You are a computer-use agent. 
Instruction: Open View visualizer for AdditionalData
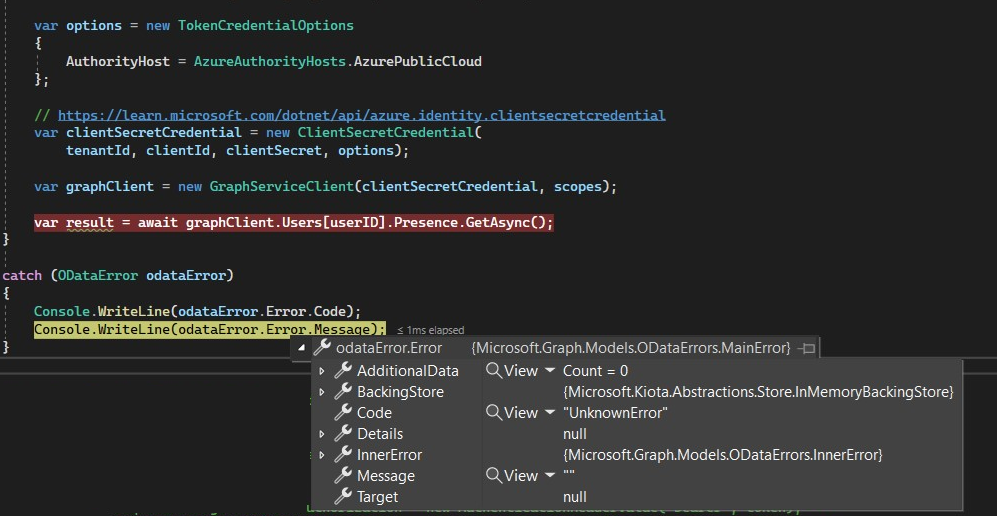pos(513,370)
